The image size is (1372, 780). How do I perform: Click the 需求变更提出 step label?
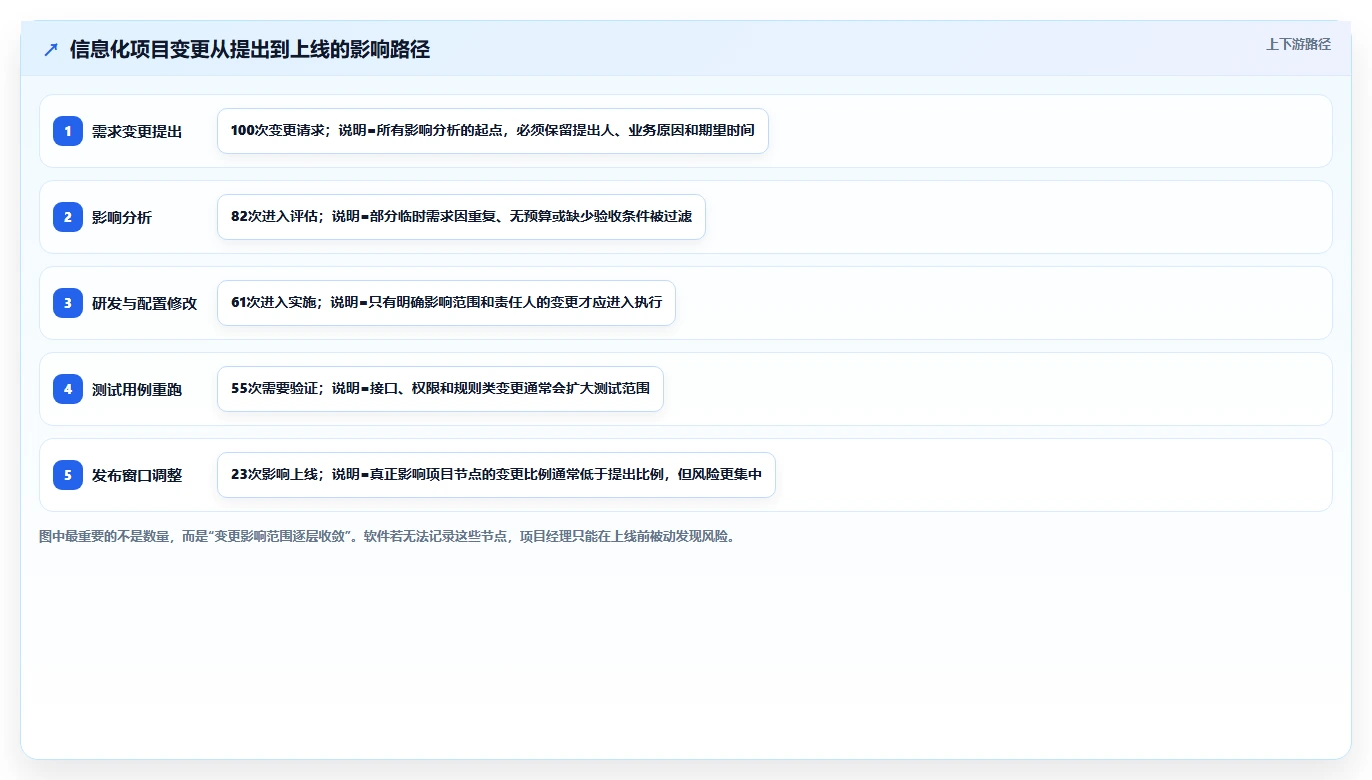137,131
